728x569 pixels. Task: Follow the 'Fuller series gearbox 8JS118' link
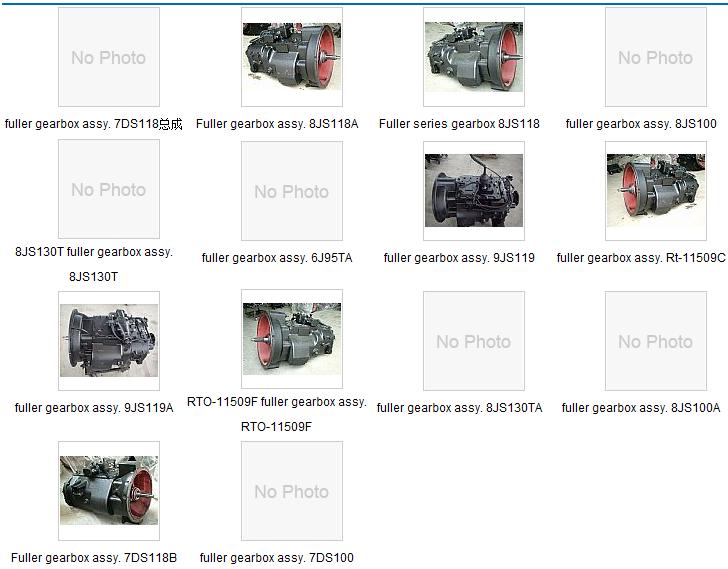459,124
